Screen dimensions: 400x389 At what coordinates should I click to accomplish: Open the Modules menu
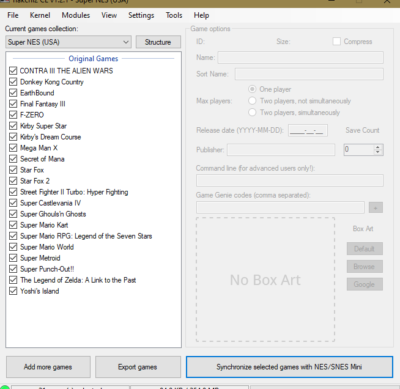click(x=76, y=15)
